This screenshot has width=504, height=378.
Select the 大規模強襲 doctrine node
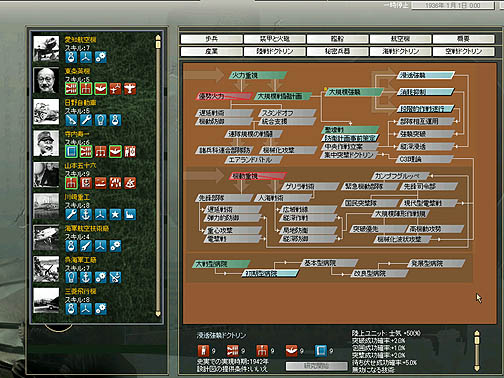tap(354, 92)
